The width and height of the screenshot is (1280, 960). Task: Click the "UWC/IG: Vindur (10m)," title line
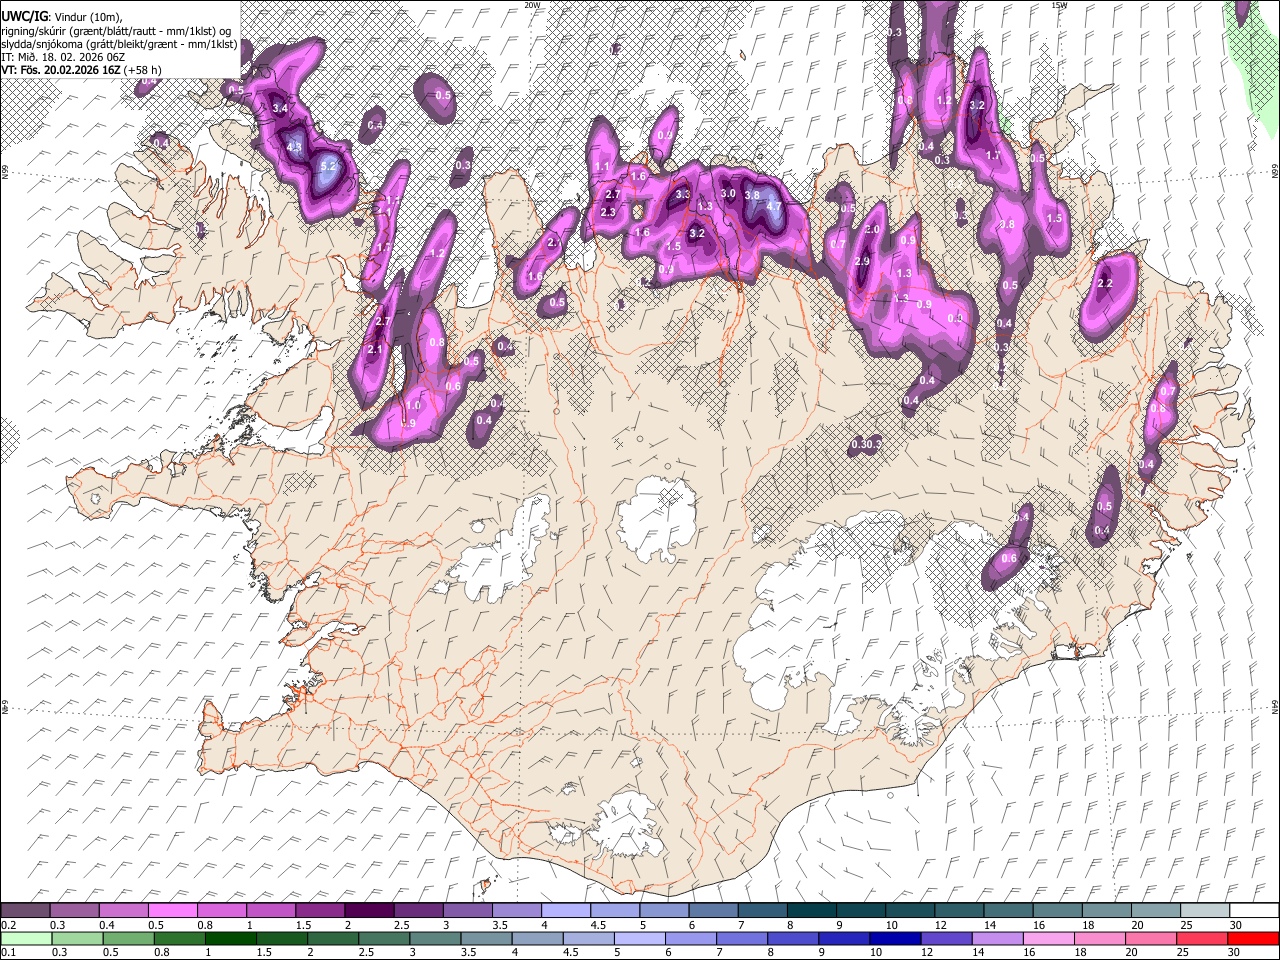(x=61, y=17)
